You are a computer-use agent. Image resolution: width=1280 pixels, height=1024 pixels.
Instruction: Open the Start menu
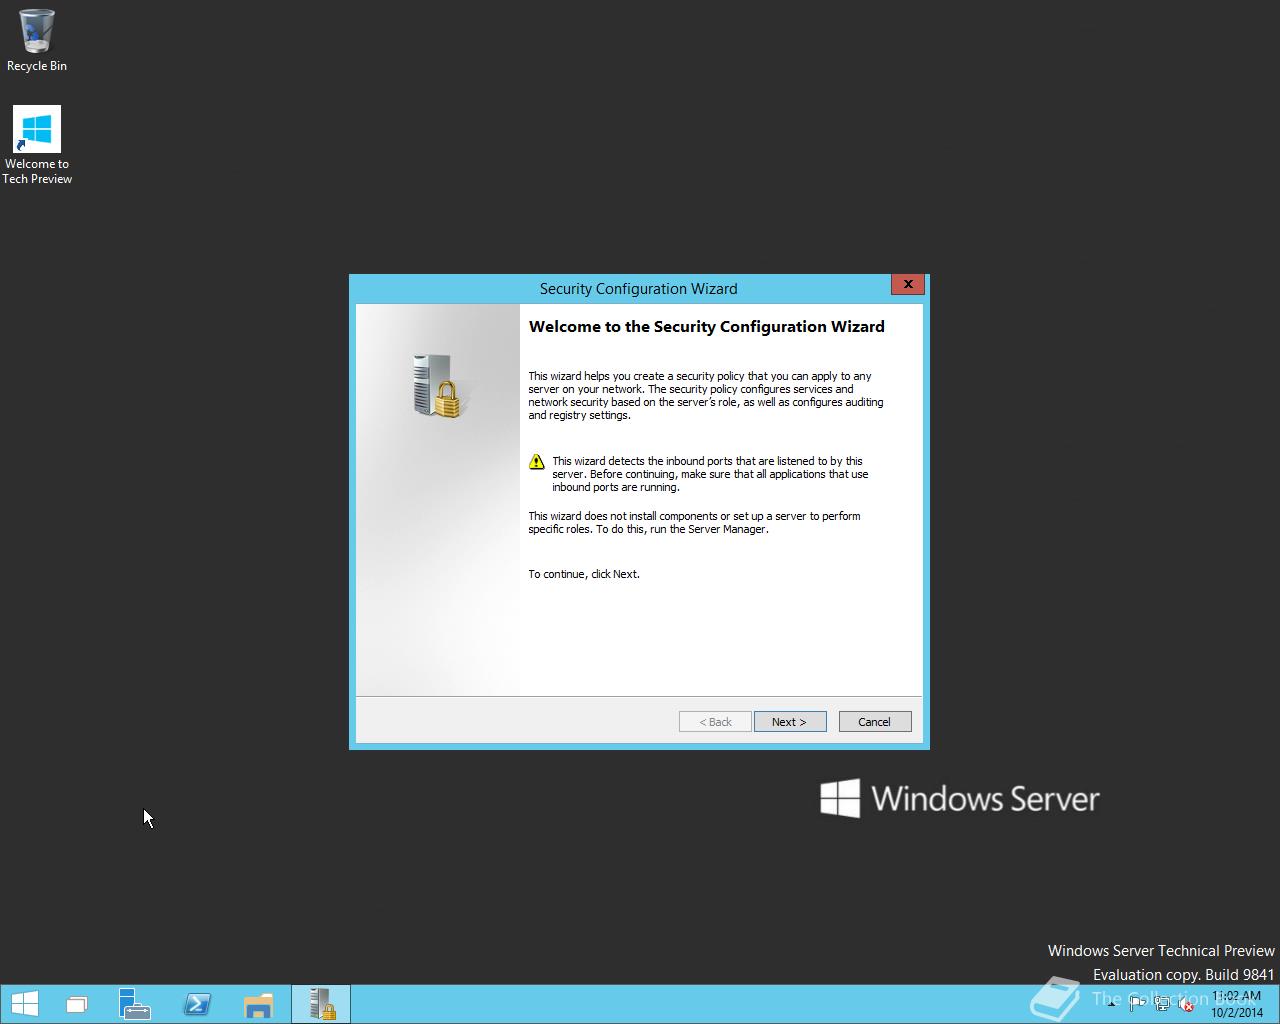(24, 1004)
